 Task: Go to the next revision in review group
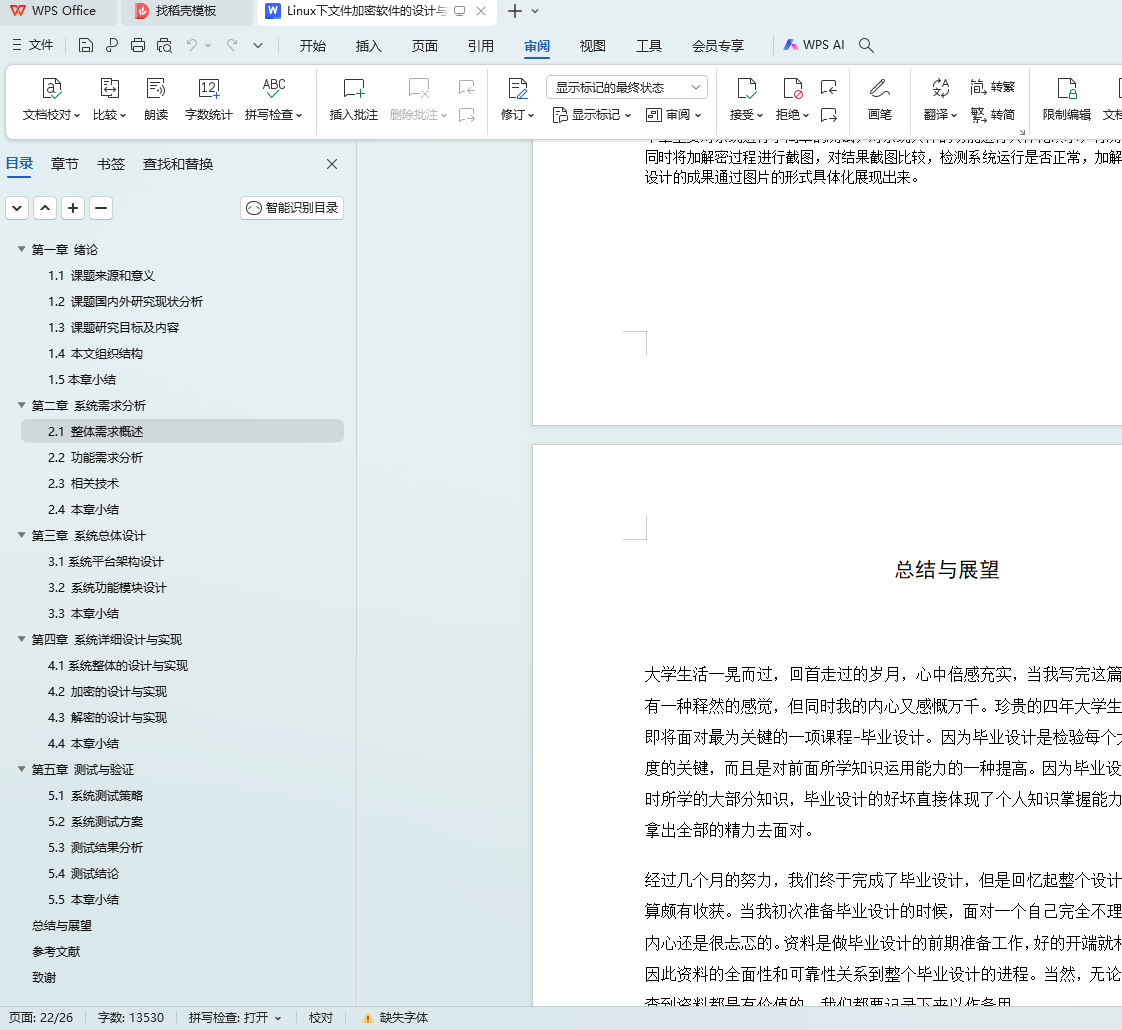(829, 115)
